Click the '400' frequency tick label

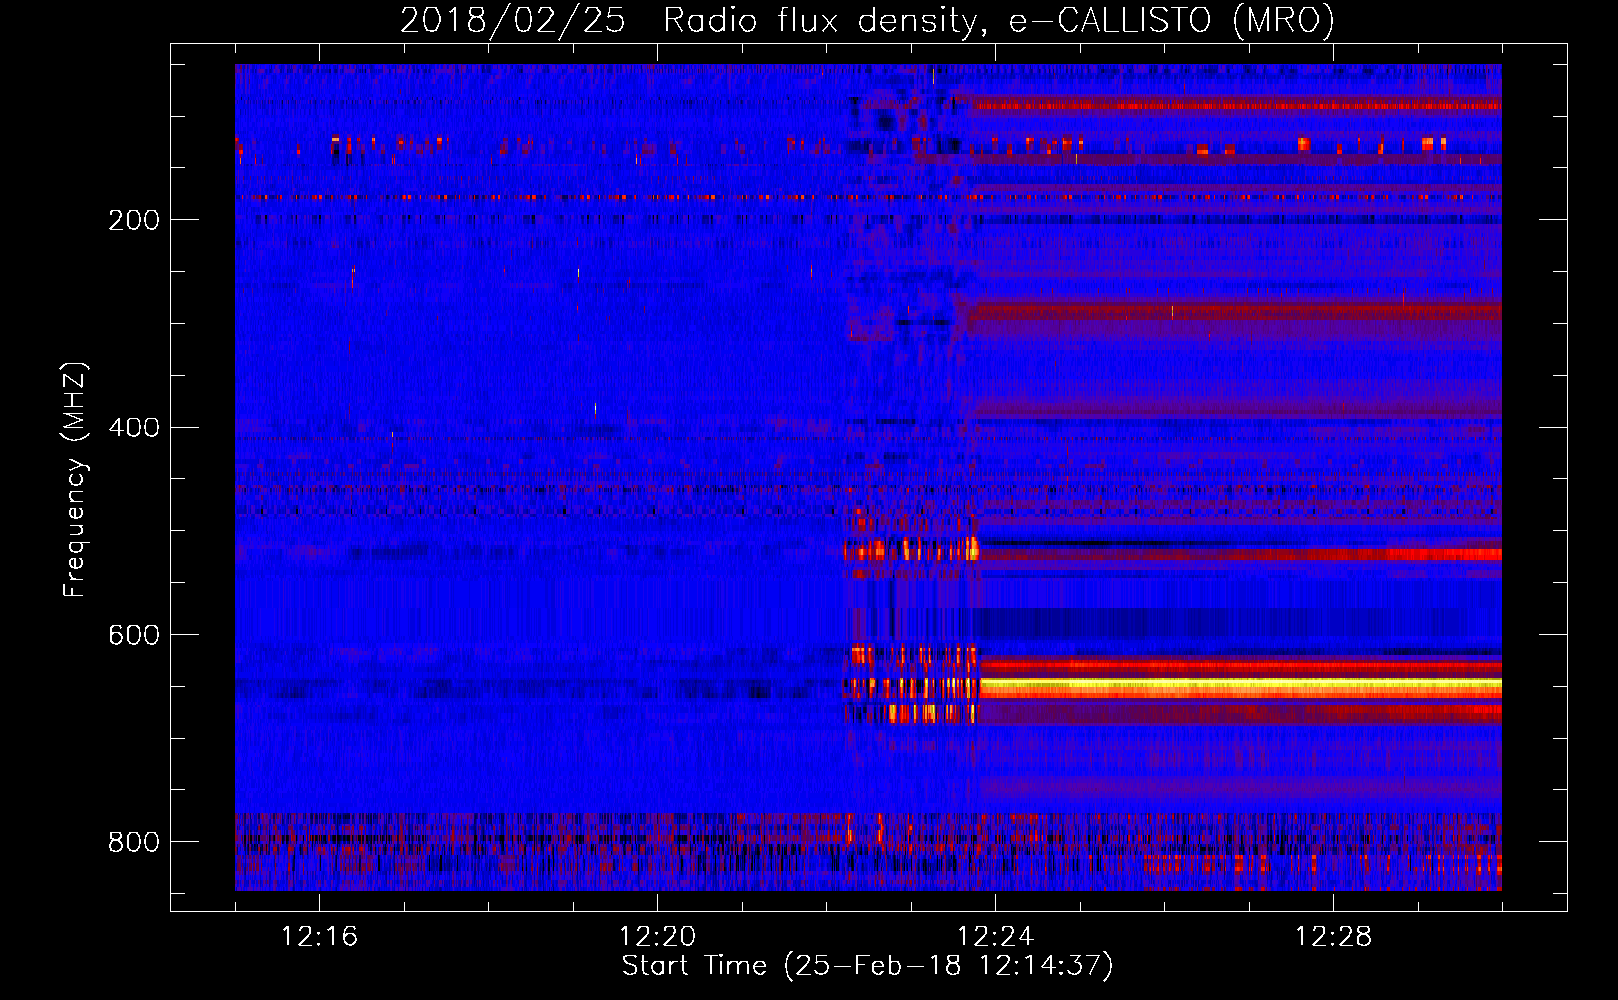[134, 428]
